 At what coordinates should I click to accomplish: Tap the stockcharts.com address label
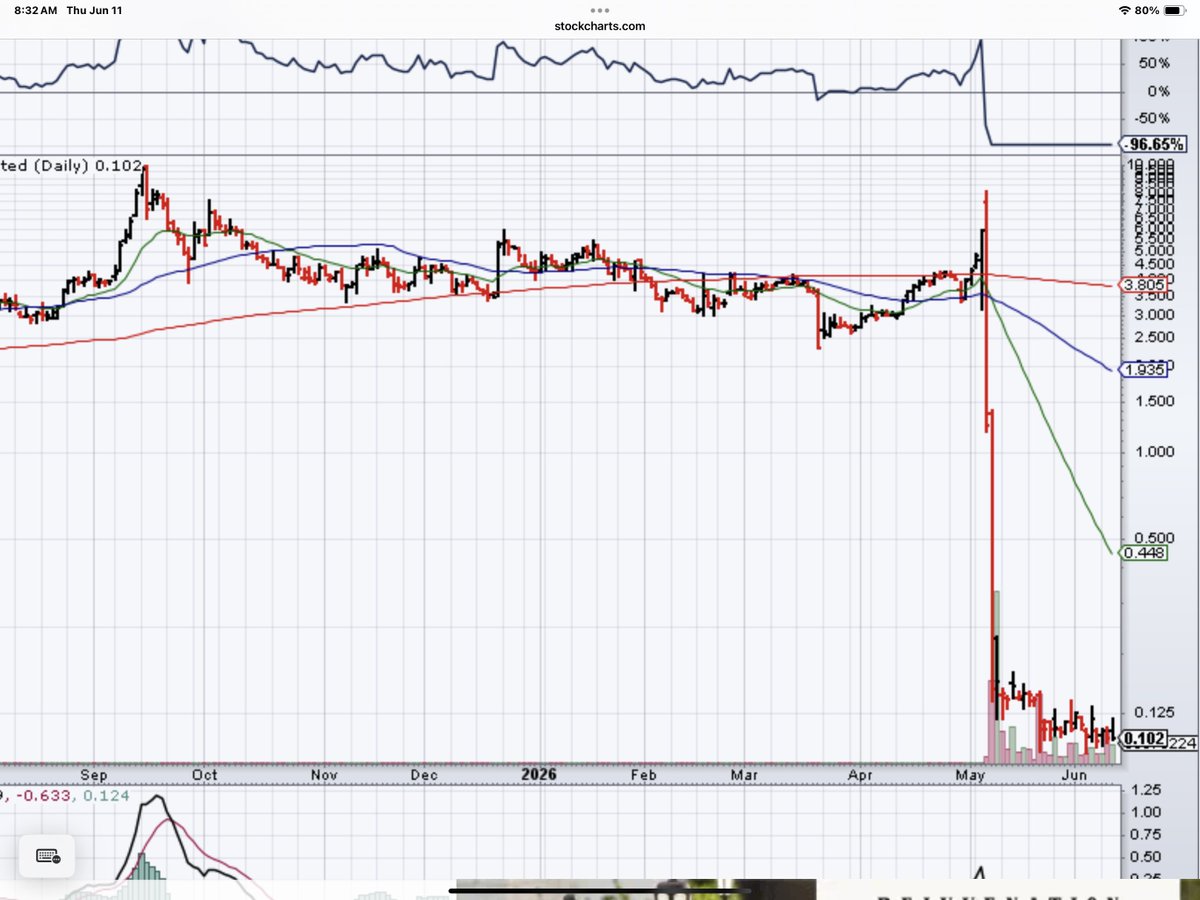[600, 27]
